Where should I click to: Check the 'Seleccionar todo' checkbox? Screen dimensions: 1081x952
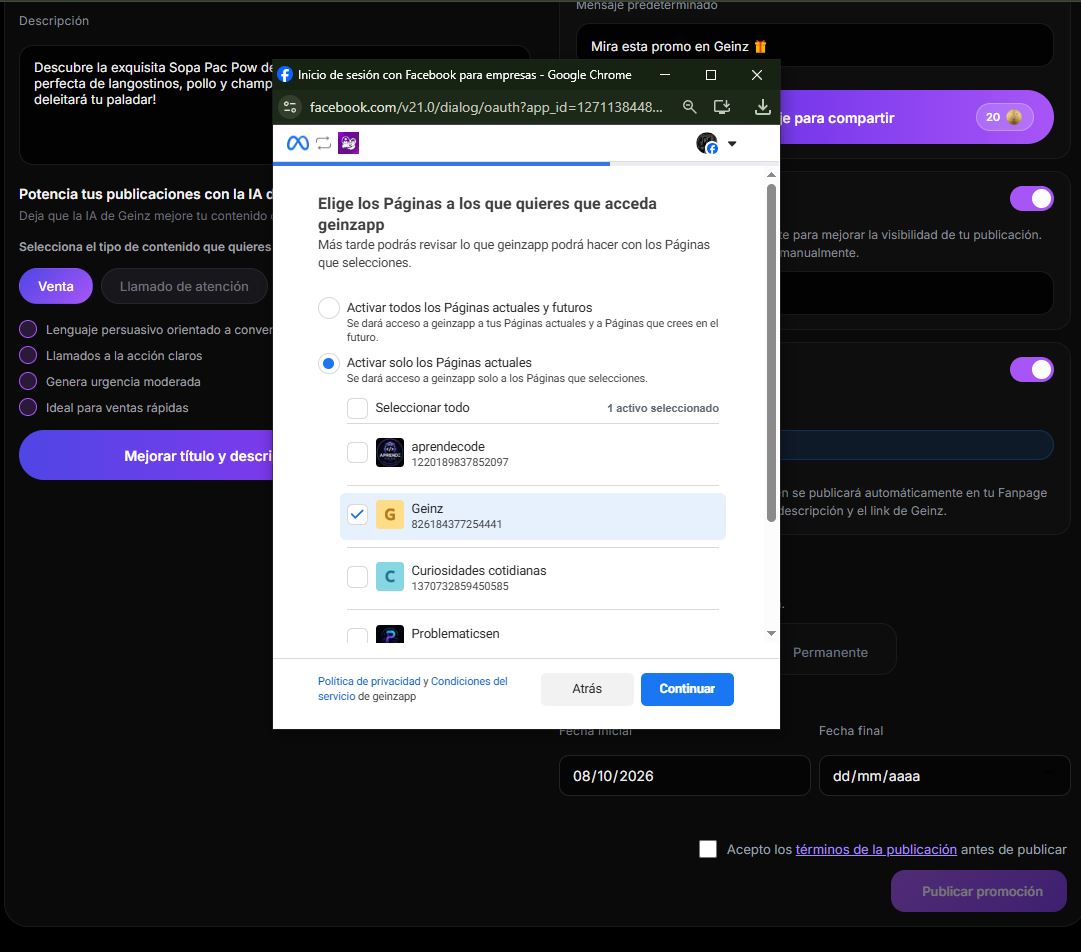357,408
